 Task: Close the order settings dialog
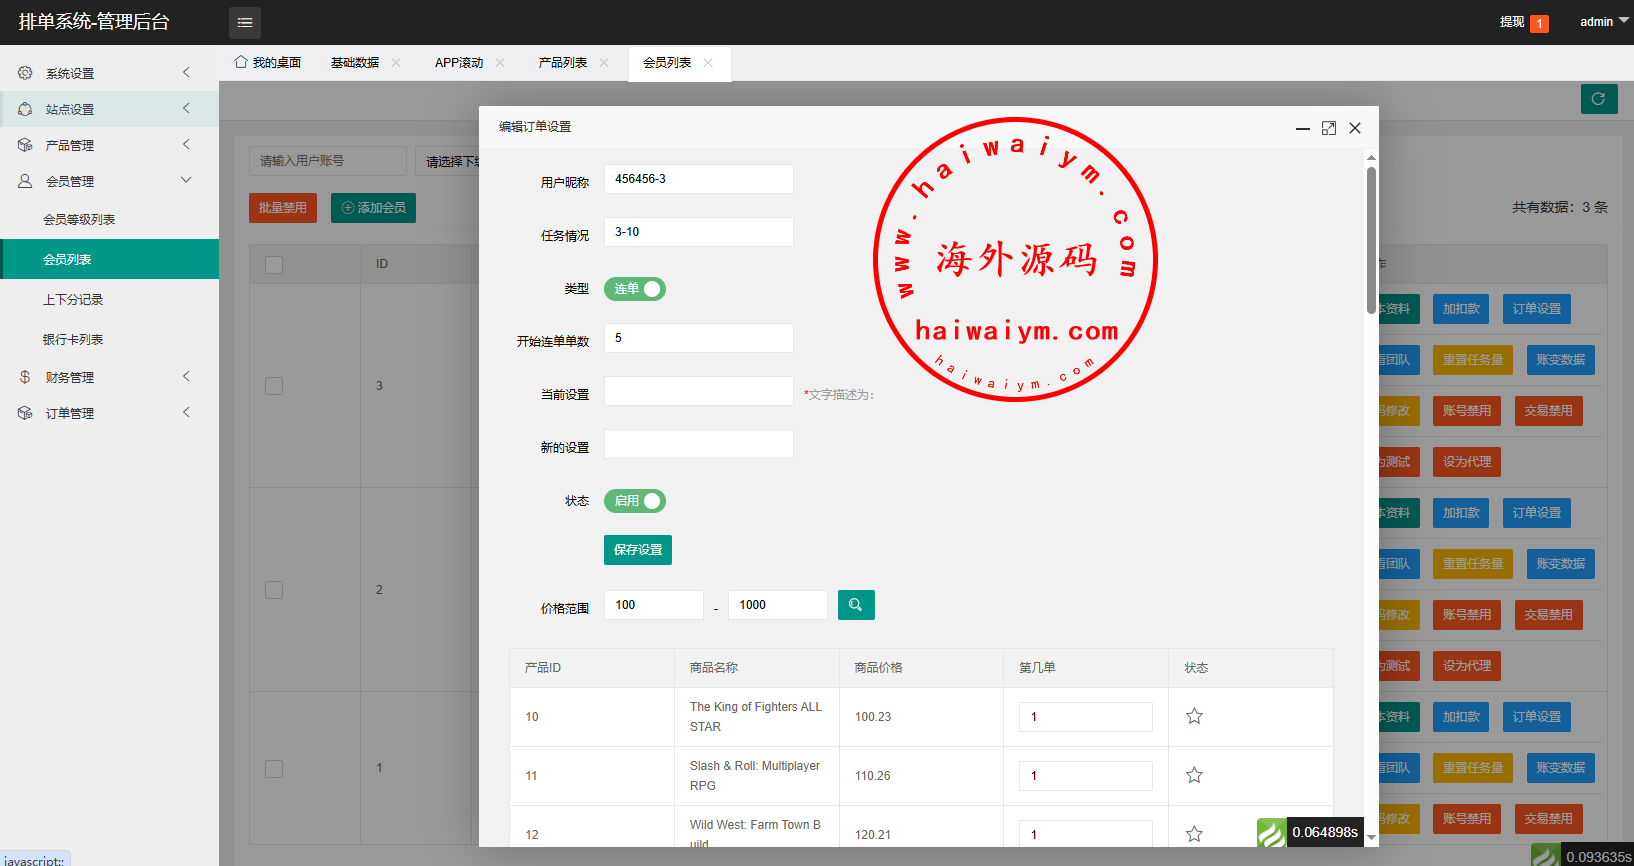pyautogui.click(x=1355, y=128)
